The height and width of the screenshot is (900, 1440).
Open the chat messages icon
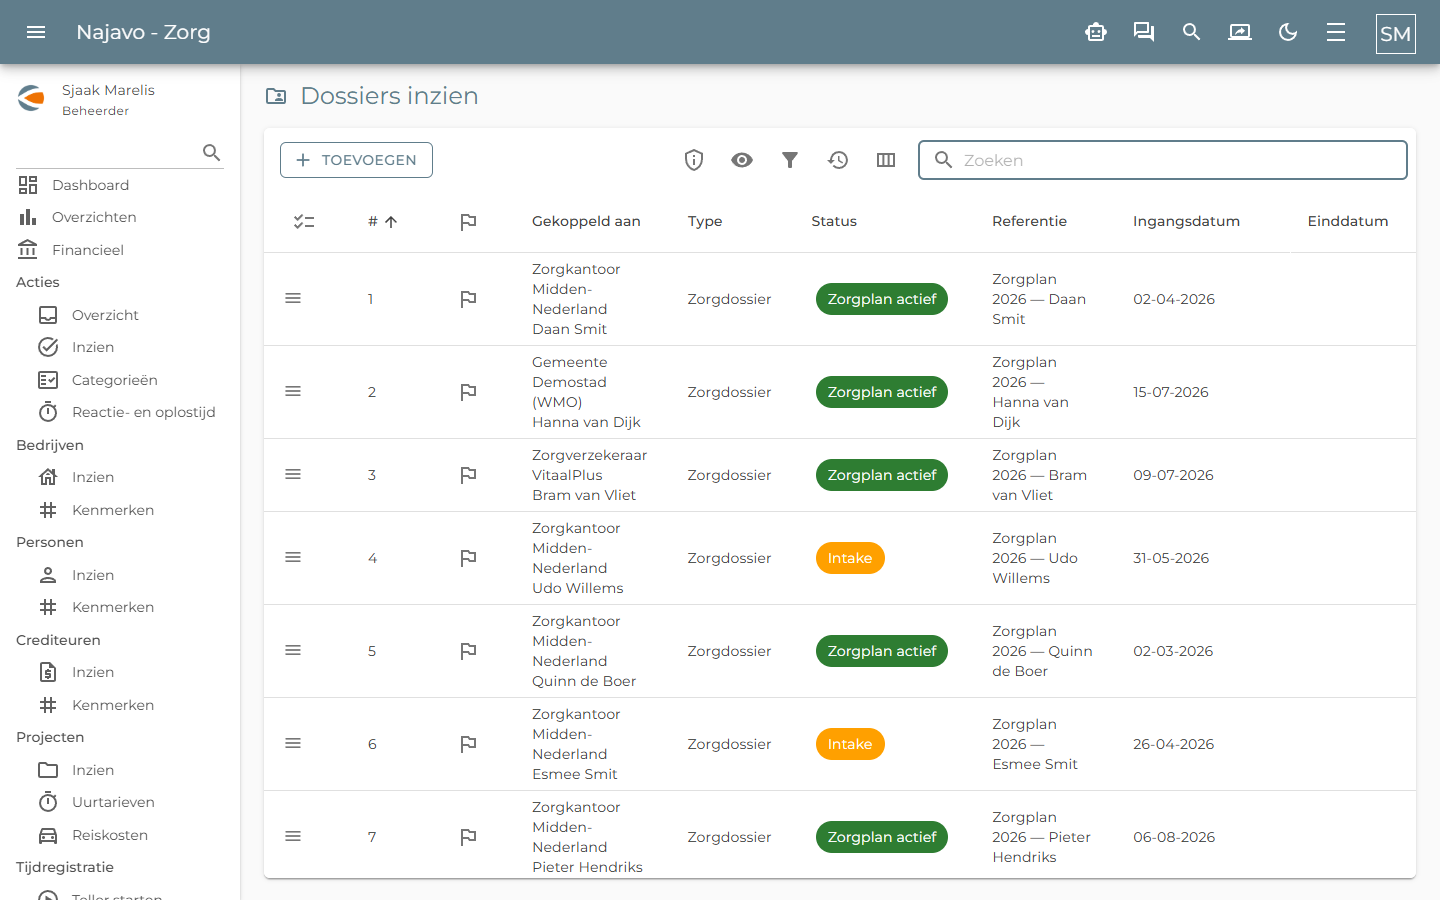pos(1144,32)
